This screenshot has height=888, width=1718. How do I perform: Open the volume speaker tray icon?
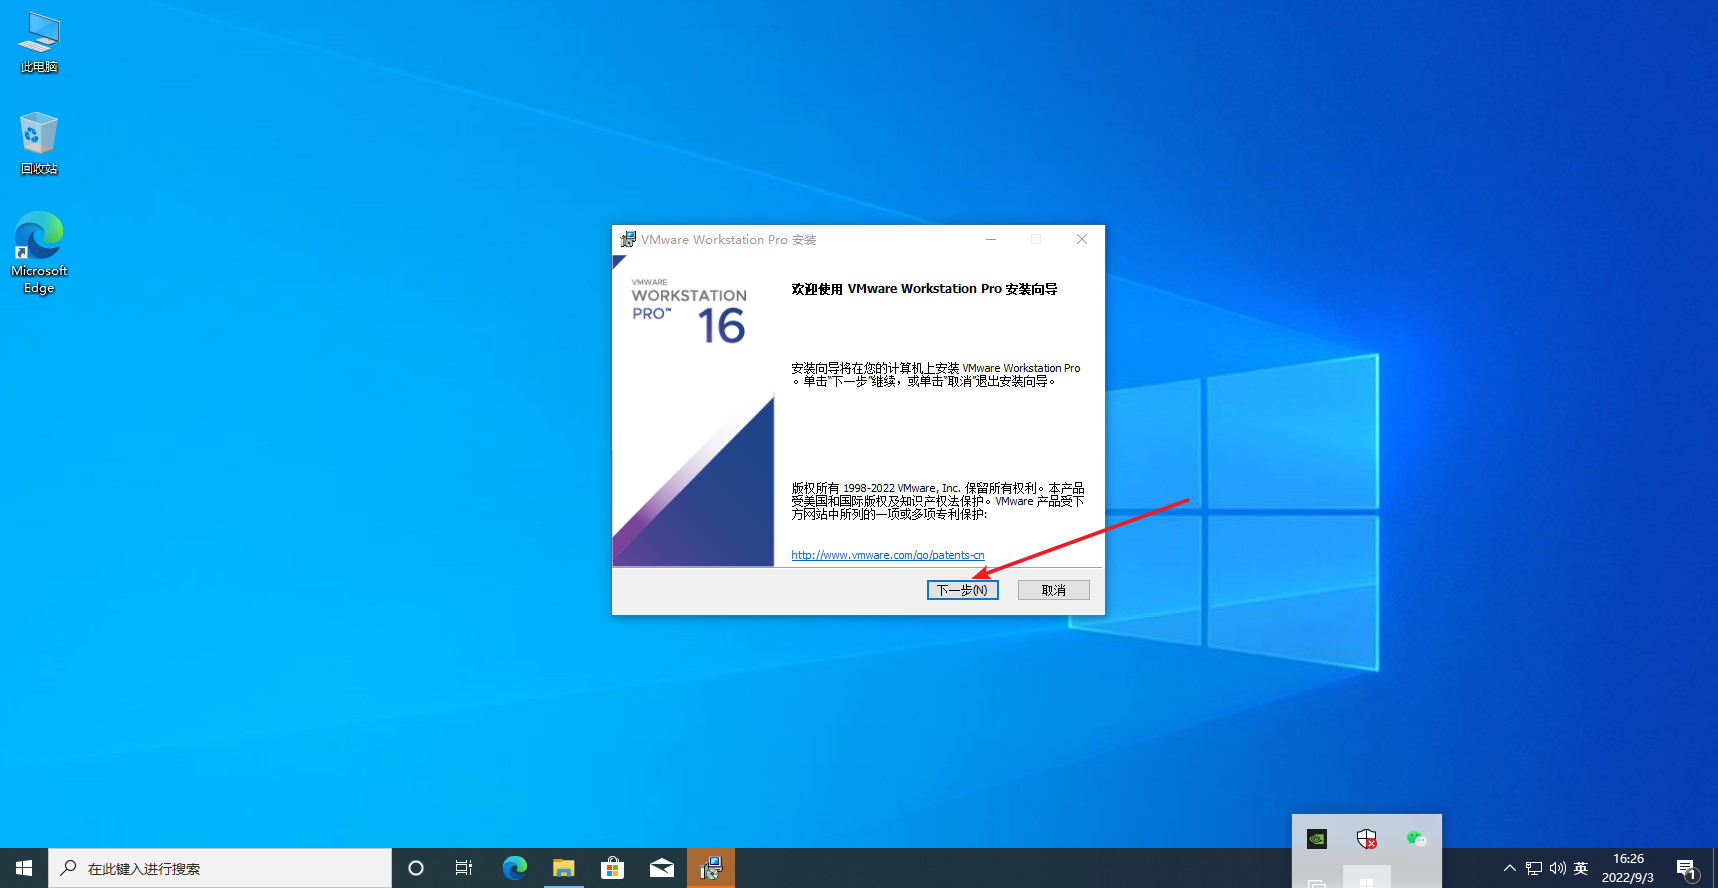[x=1558, y=868]
